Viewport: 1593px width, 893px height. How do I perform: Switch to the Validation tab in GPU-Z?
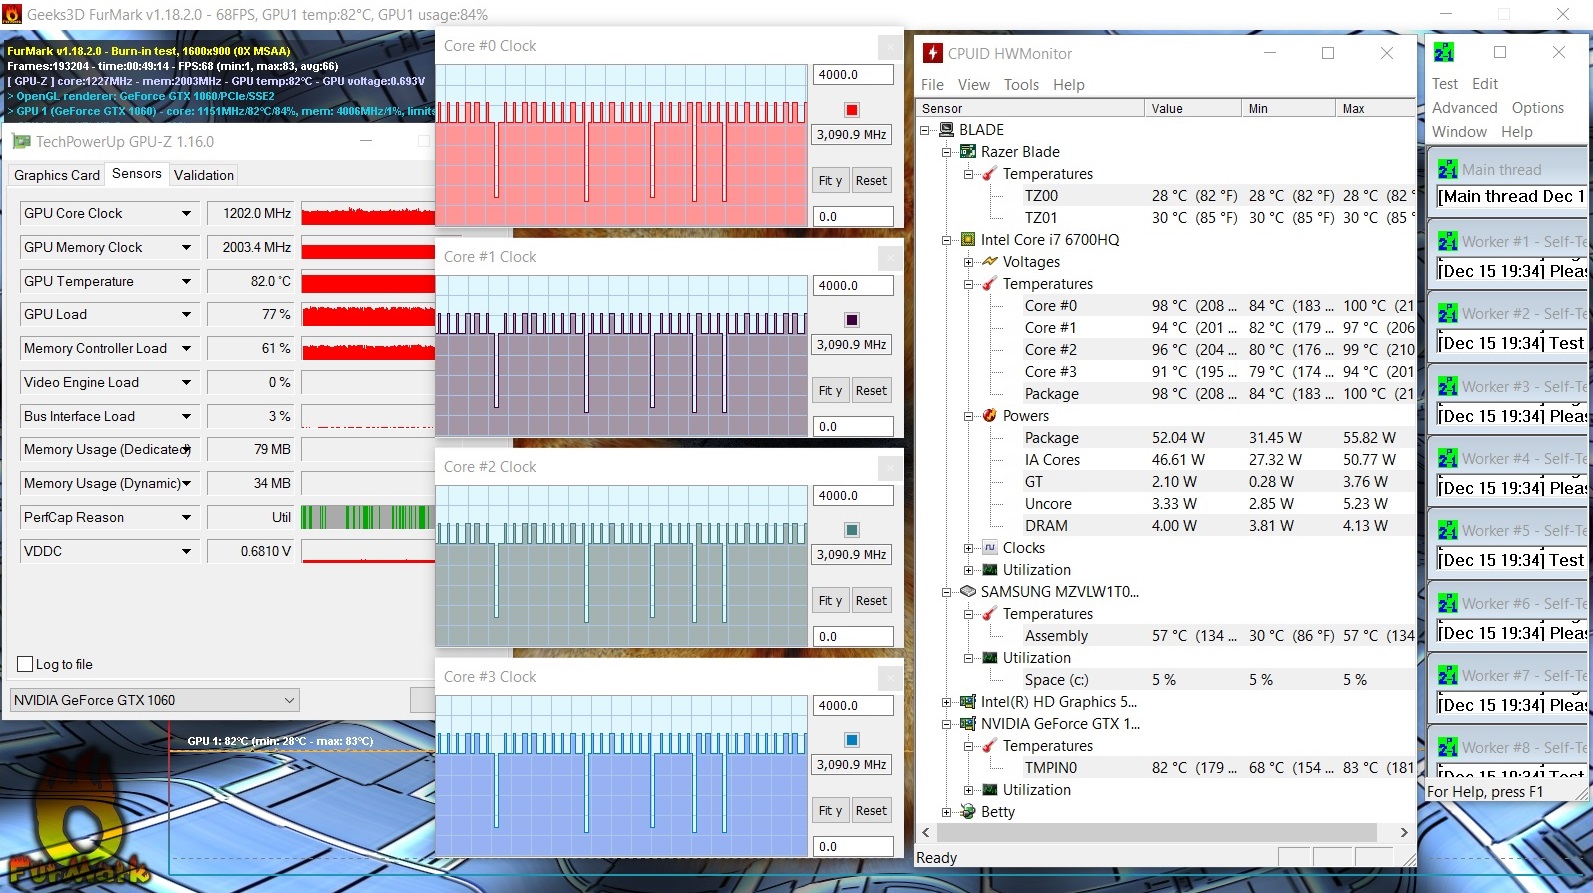pyautogui.click(x=204, y=175)
